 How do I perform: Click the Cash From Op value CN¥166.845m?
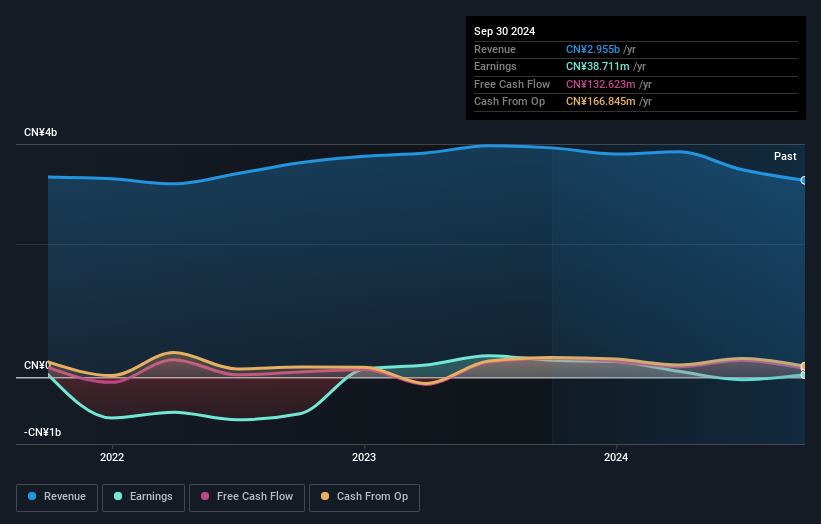click(x=601, y=102)
